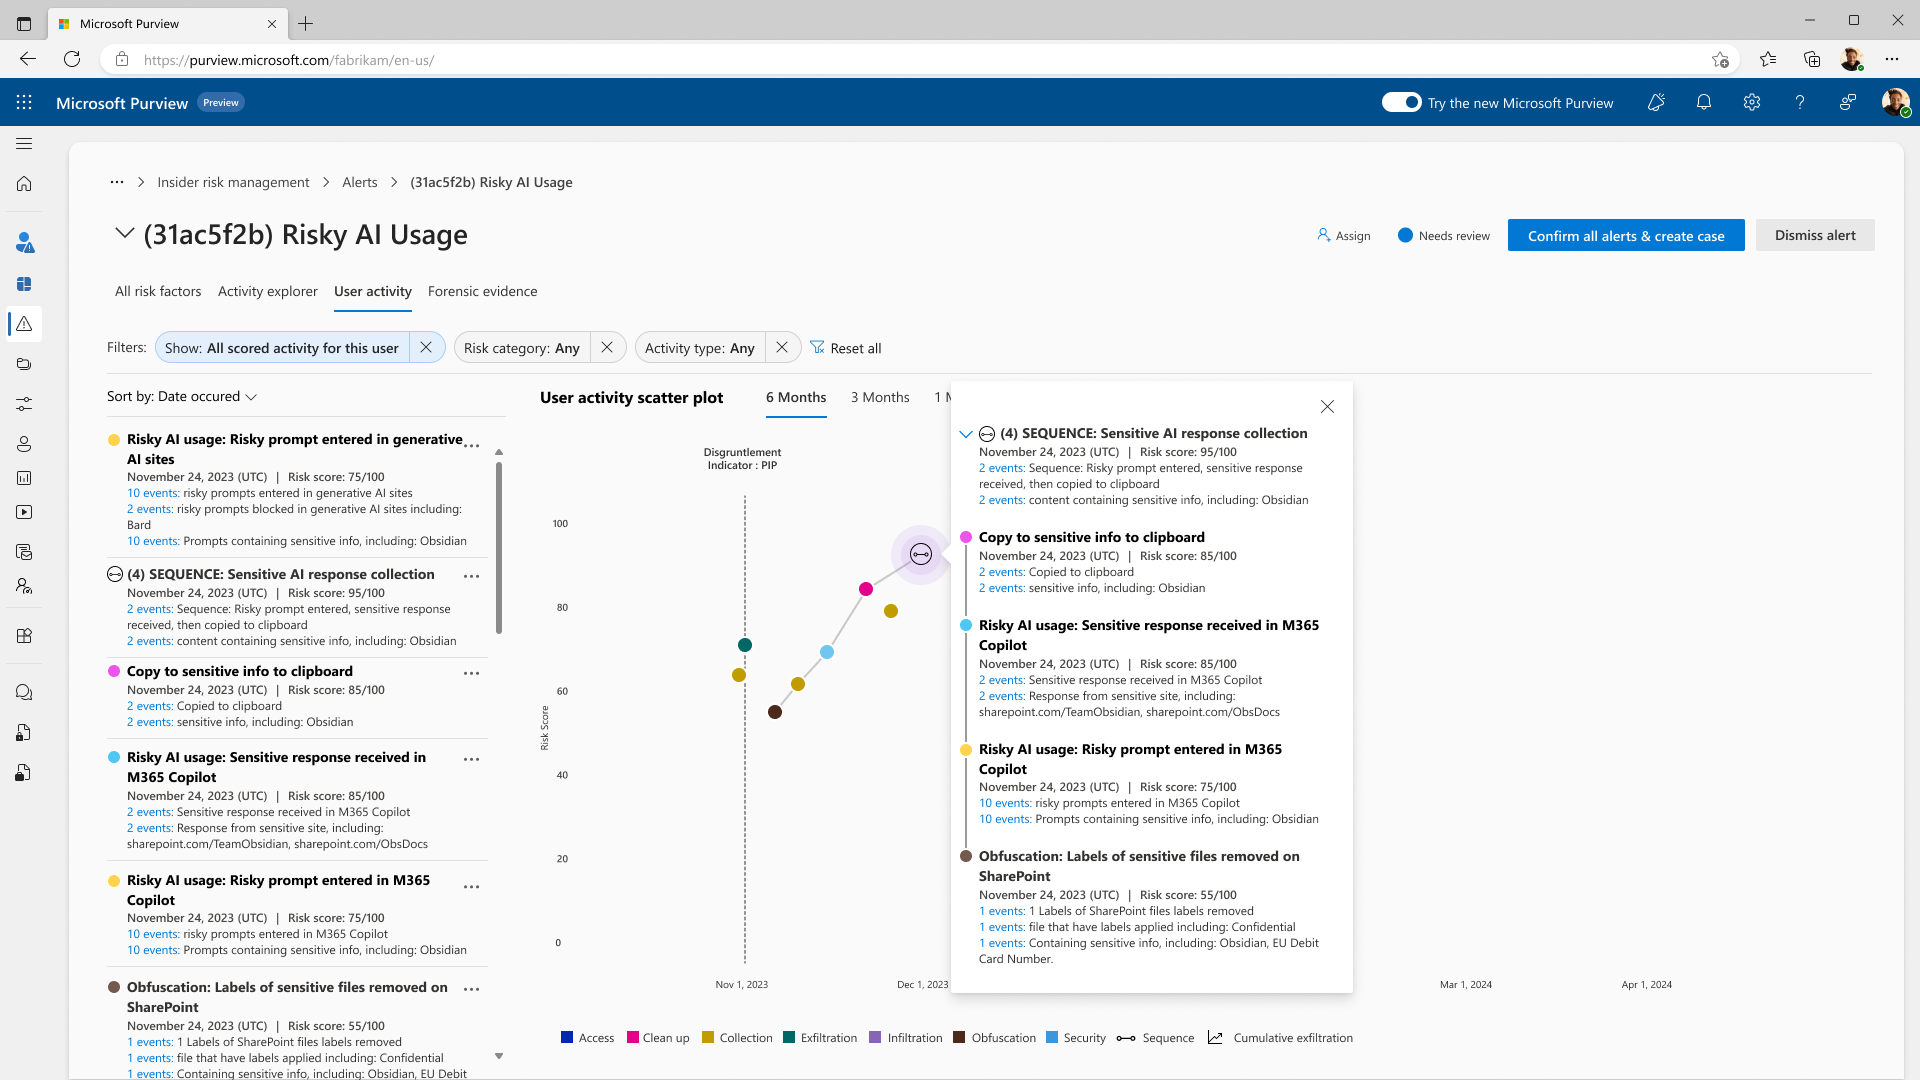Toggle Try the new Microsoft Purview switch
Image resolution: width=1920 pixels, height=1080 pixels.
click(1401, 102)
